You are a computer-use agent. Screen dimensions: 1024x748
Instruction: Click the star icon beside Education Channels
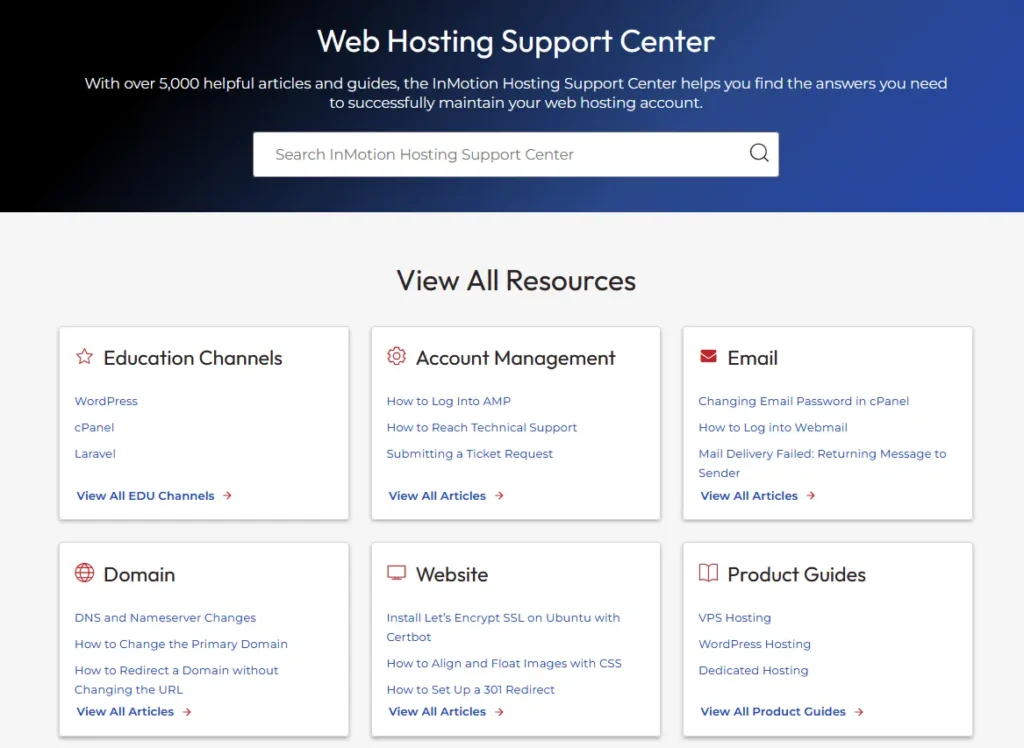(x=84, y=357)
